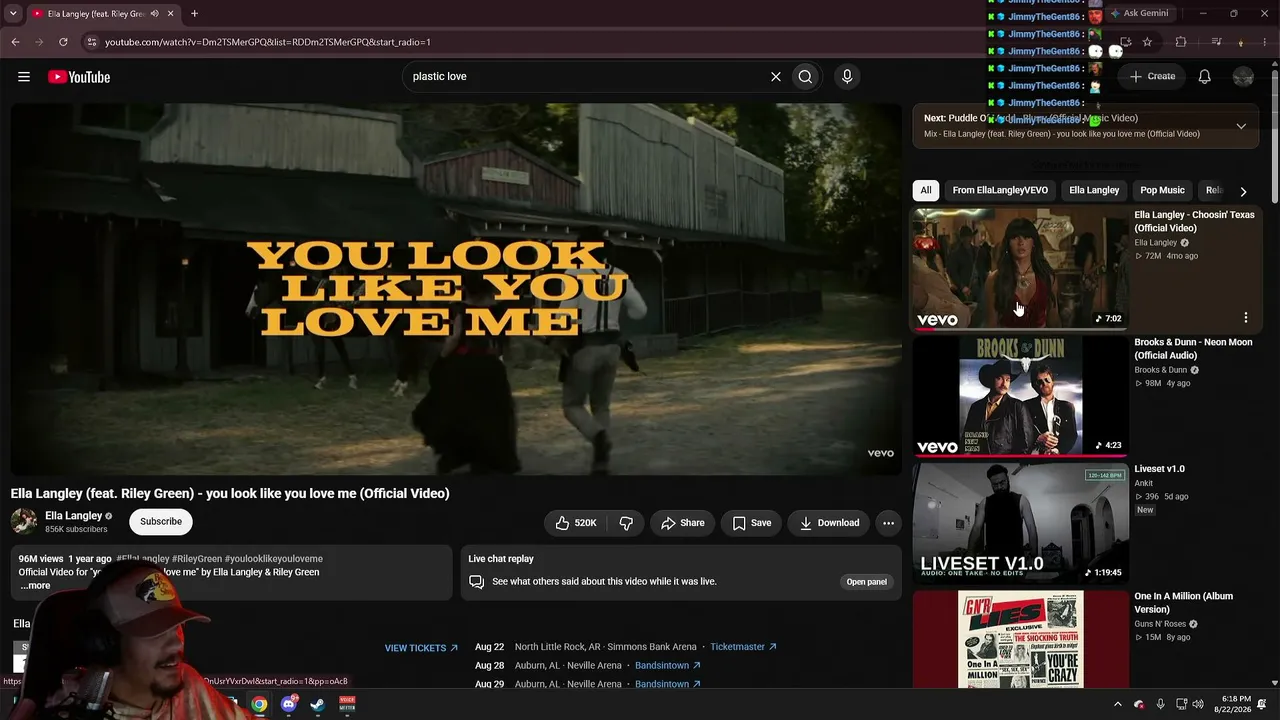This screenshot has width=1280, height=720.
Task: Open the YouTube guide hamburger menu
Action: click(24, 77)
